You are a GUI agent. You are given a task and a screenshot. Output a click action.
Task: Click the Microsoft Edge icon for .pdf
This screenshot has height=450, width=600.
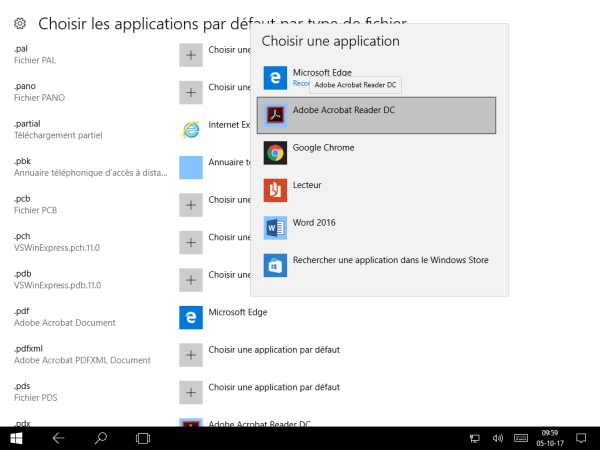(191, 318)
